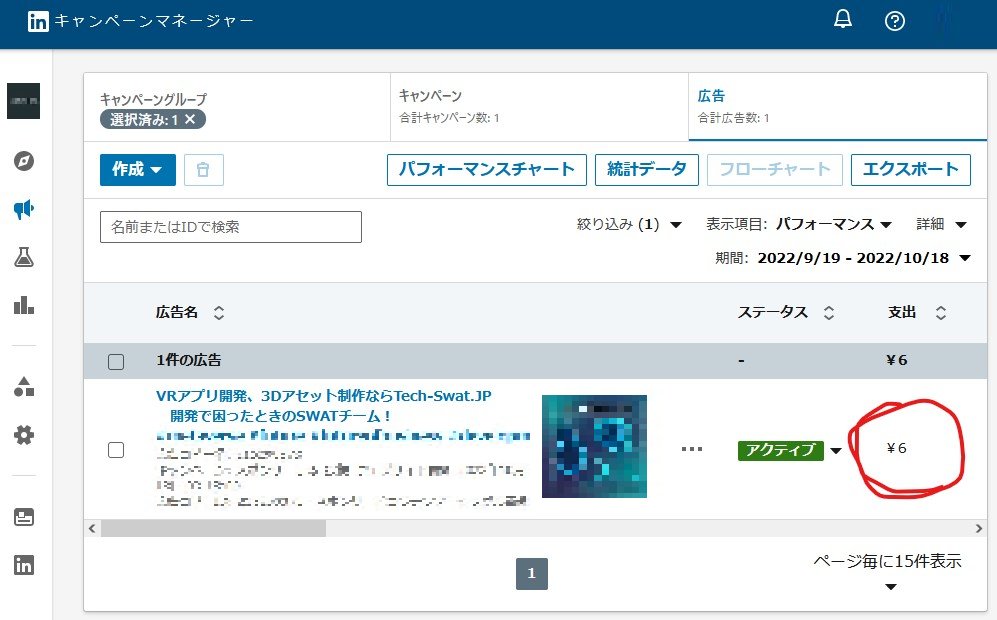Open the 作成 (Create) dropdown
The width and height of the screenshot is (997, 620).
[137, 170]
